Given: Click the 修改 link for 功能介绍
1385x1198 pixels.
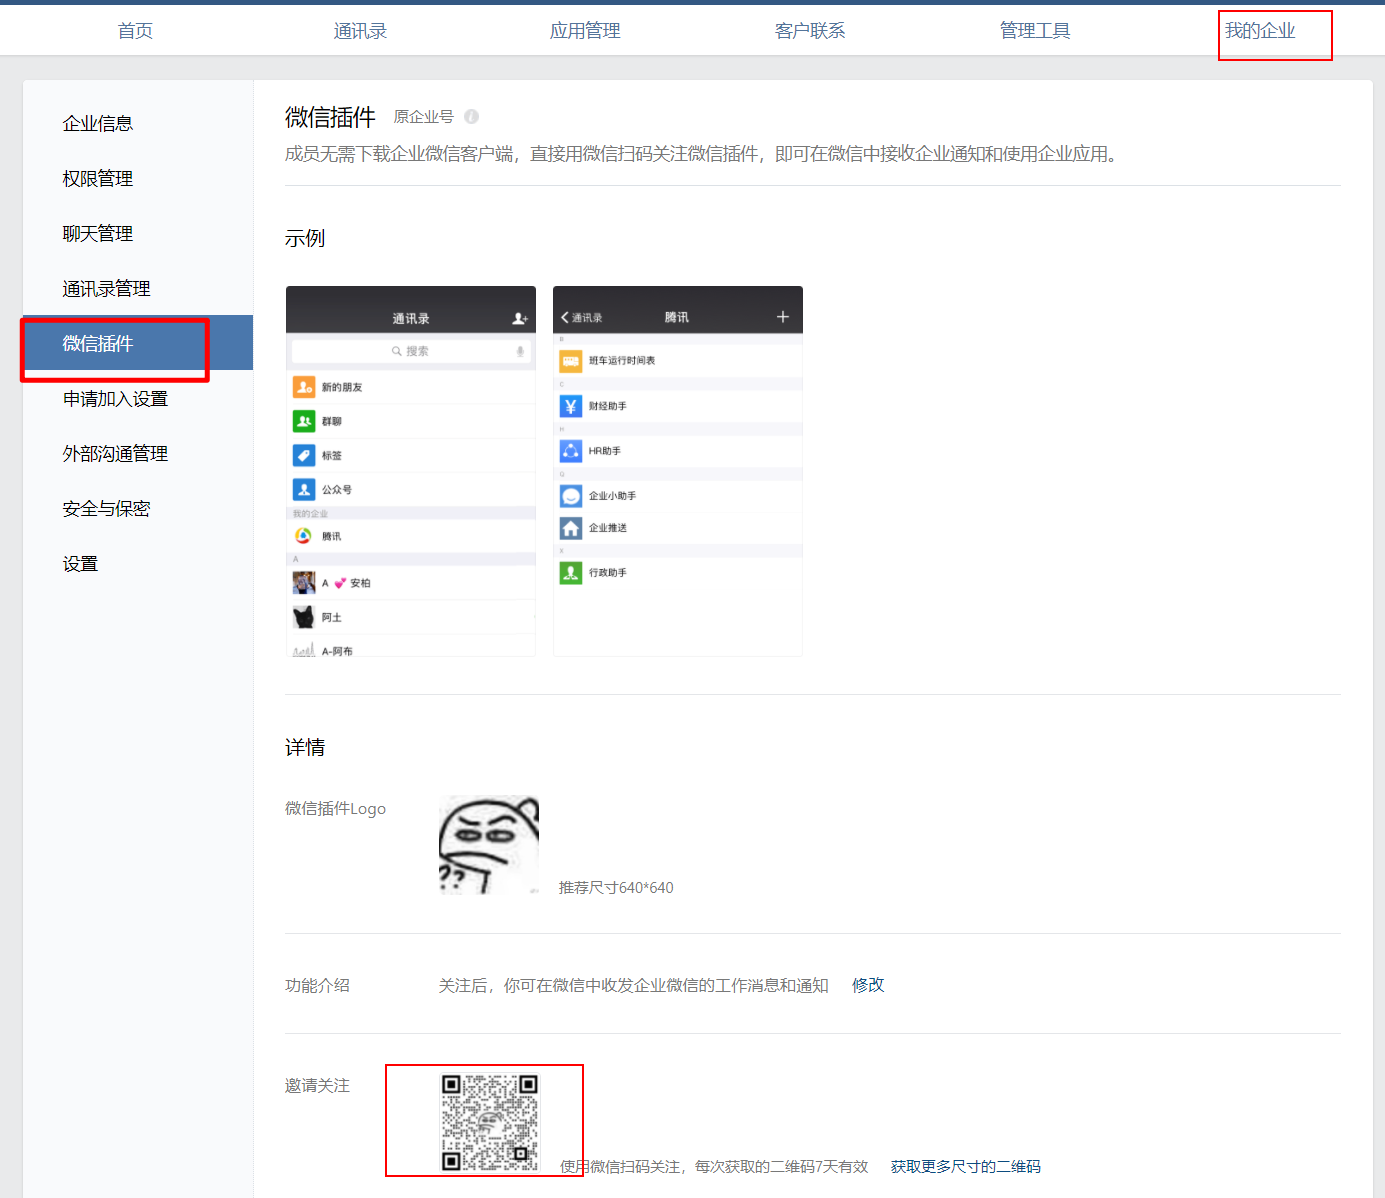Looking at the screenshot, I should coord(868,985).
